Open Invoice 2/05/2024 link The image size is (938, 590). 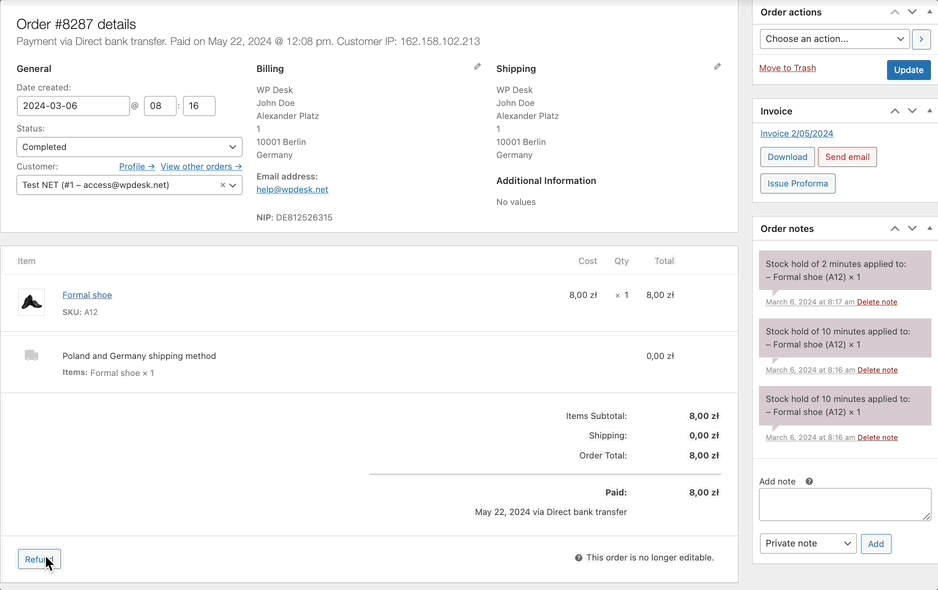pos(796,133)
